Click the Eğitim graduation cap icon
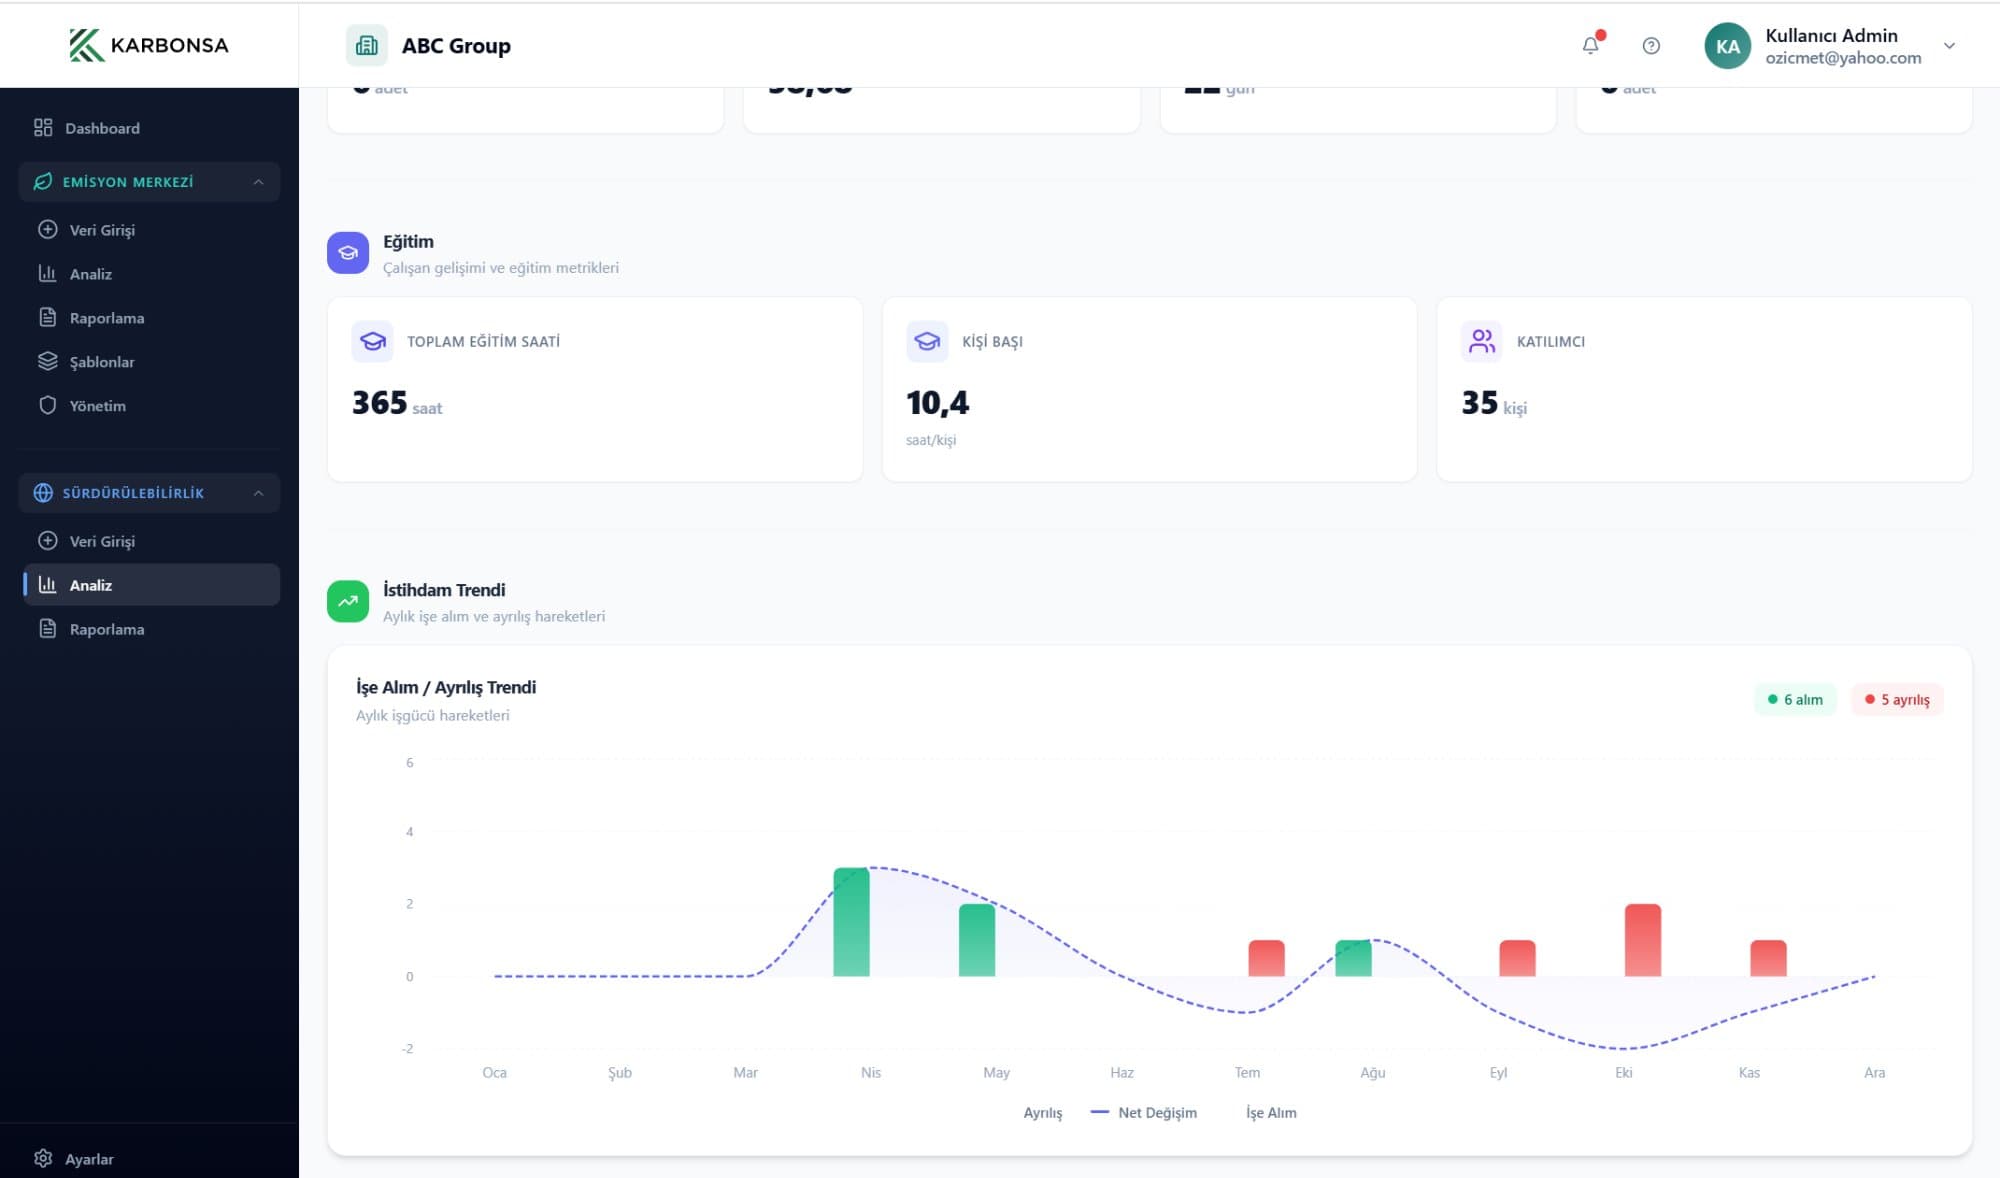The image size is (2000, 1178). (x=348, y=253)
